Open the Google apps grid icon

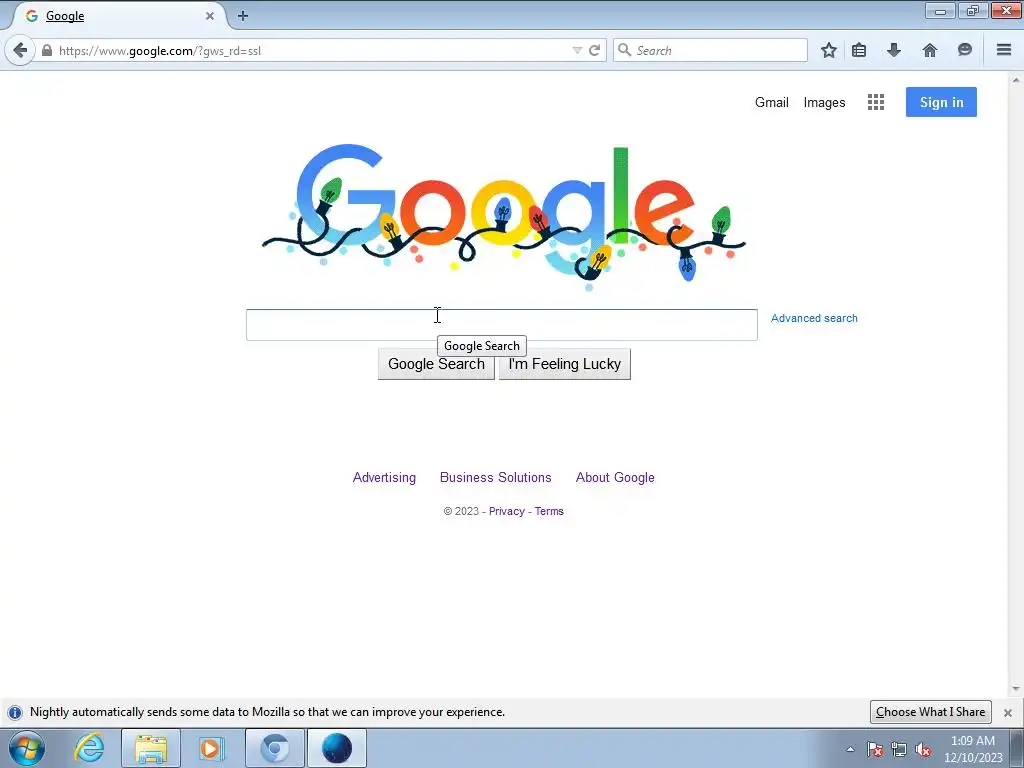876,102
